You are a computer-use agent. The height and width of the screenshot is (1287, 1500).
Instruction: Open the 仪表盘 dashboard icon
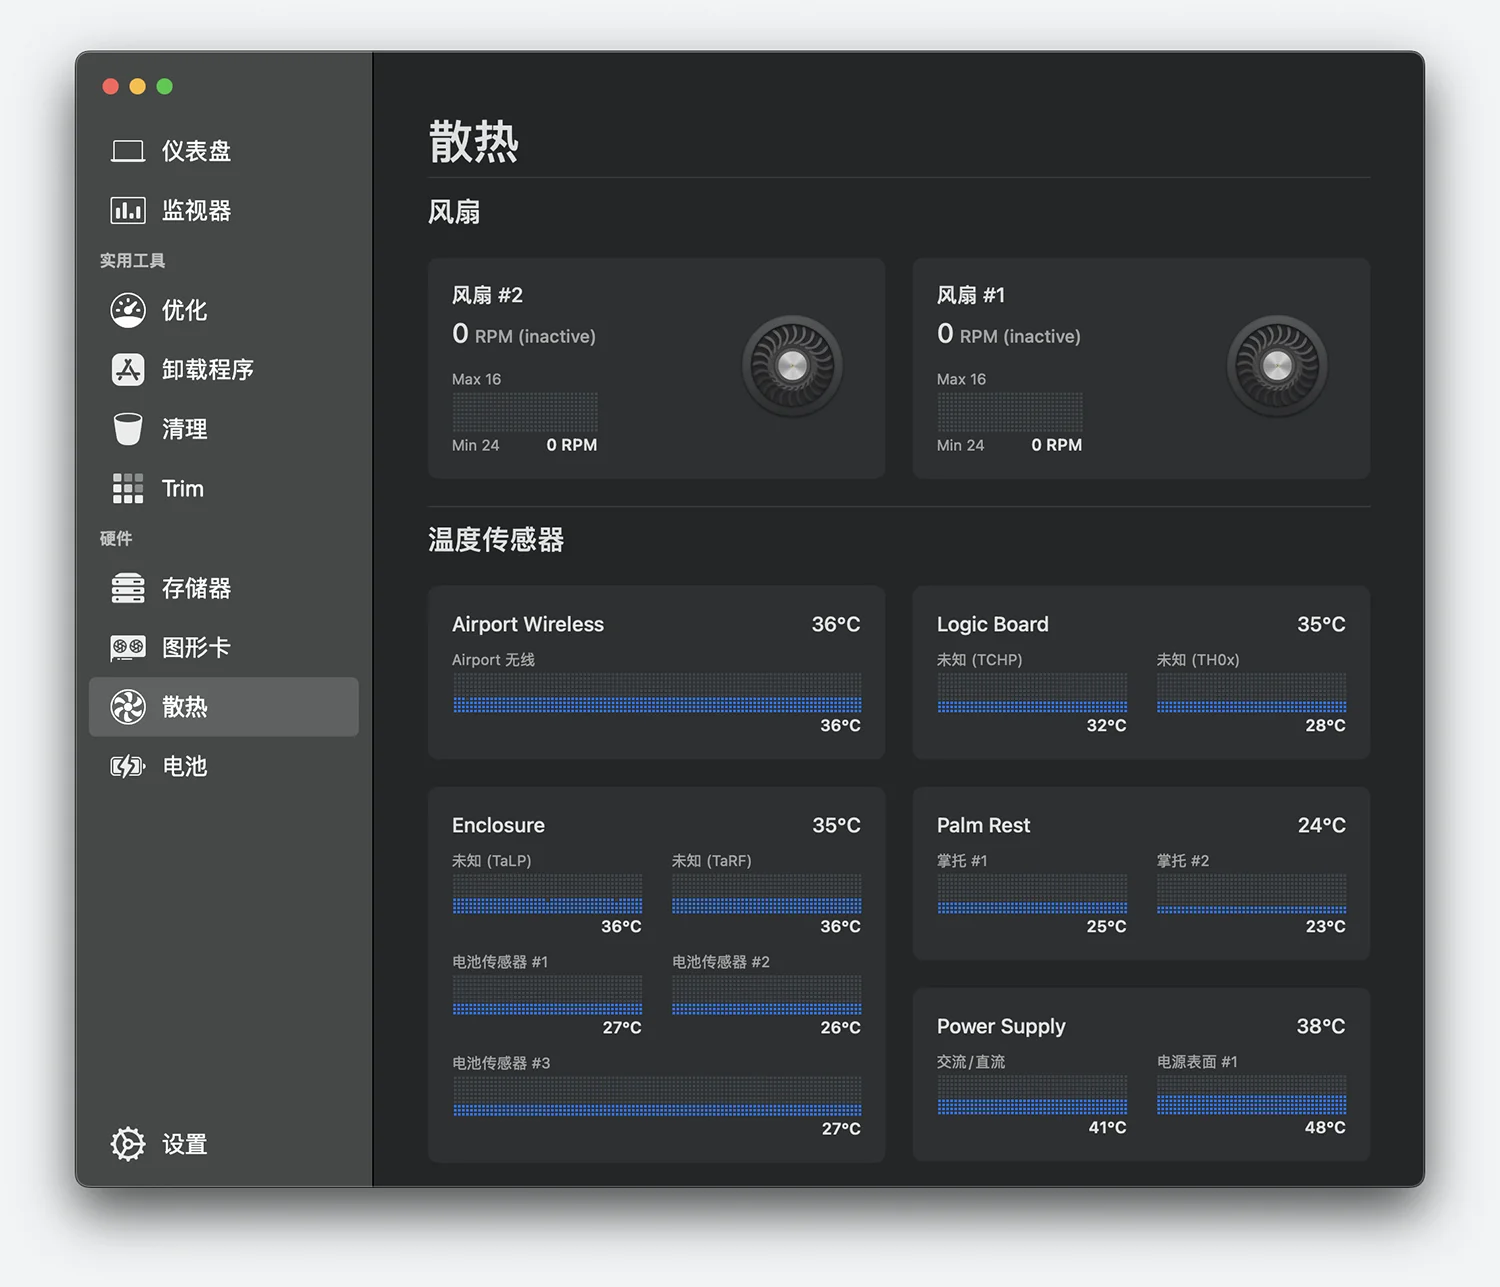[128, 151]
